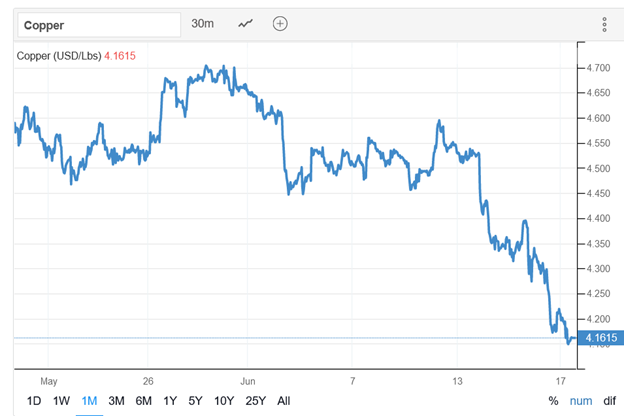Select the 10Y time range
This screenshot has height=416, width=624.
(x=223, y=401)
